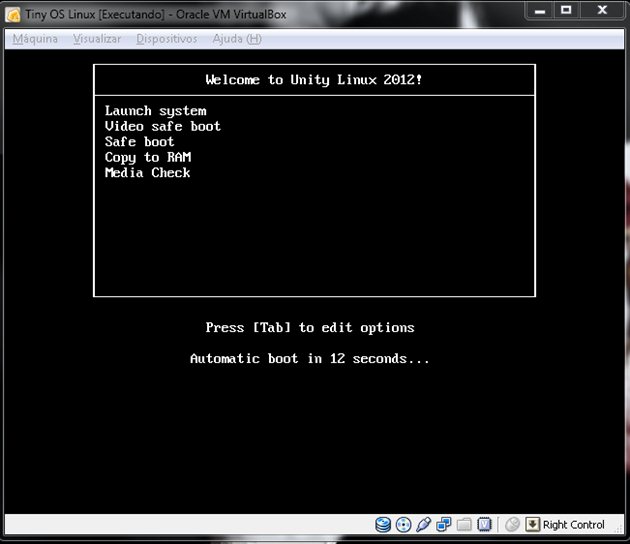The image size is (630, 544).
Task: Open the USB devices status icon
Action: tap(423, 524)
